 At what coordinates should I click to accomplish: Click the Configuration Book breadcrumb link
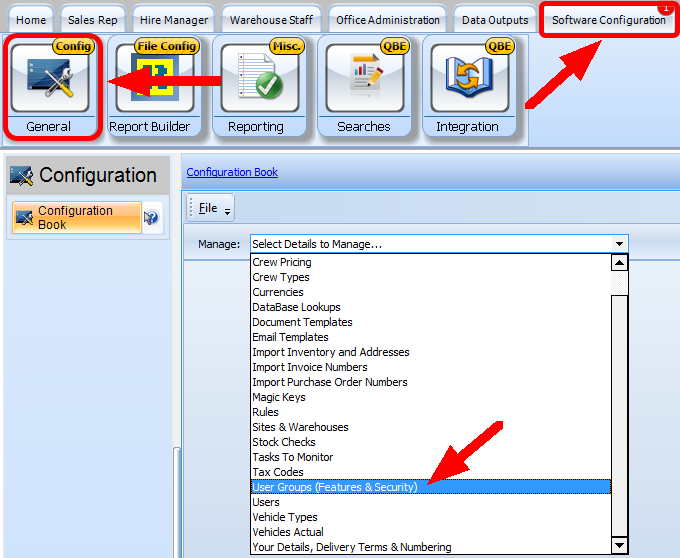click(x=232, y=172)
